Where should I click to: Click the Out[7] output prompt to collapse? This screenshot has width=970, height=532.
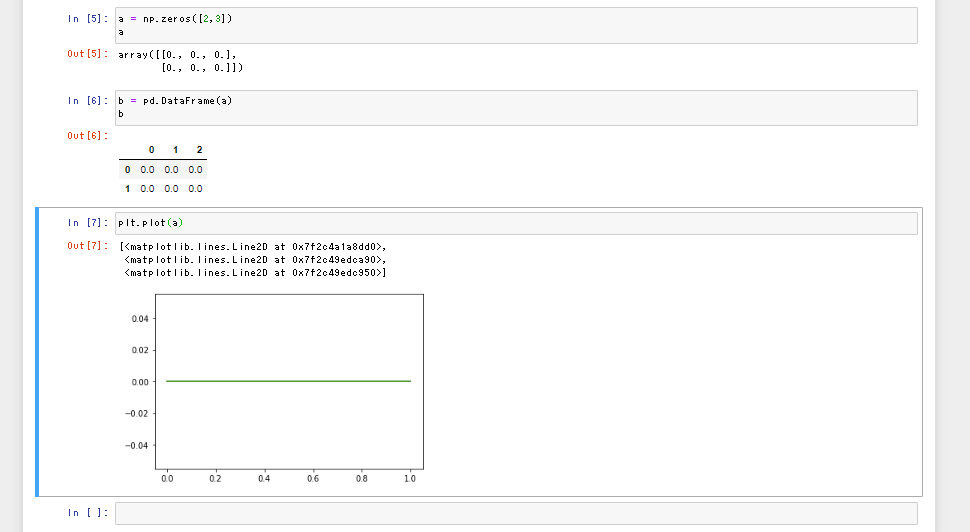click(x=88, y=246)
